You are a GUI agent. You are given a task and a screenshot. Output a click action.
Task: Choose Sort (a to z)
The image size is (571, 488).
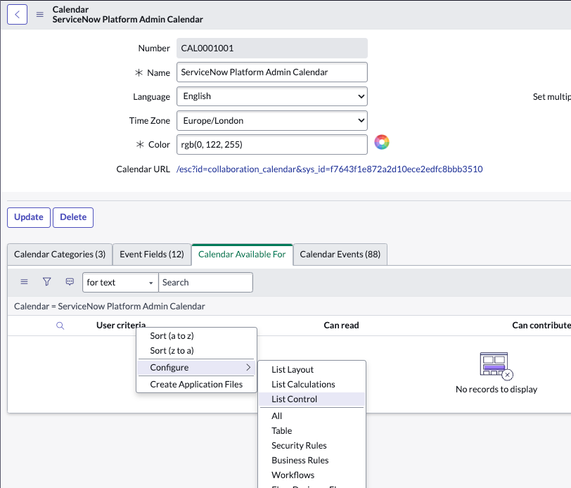tap(172, 336)
